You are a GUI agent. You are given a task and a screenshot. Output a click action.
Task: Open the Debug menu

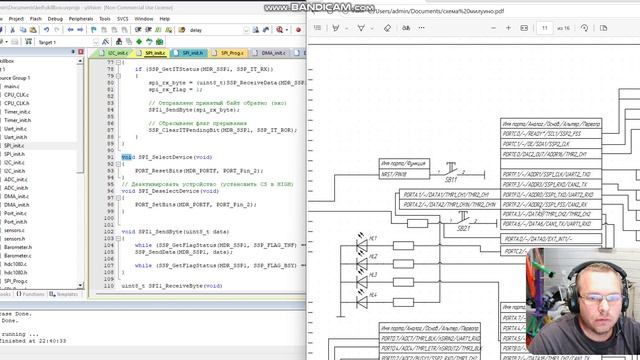point(55,19)
